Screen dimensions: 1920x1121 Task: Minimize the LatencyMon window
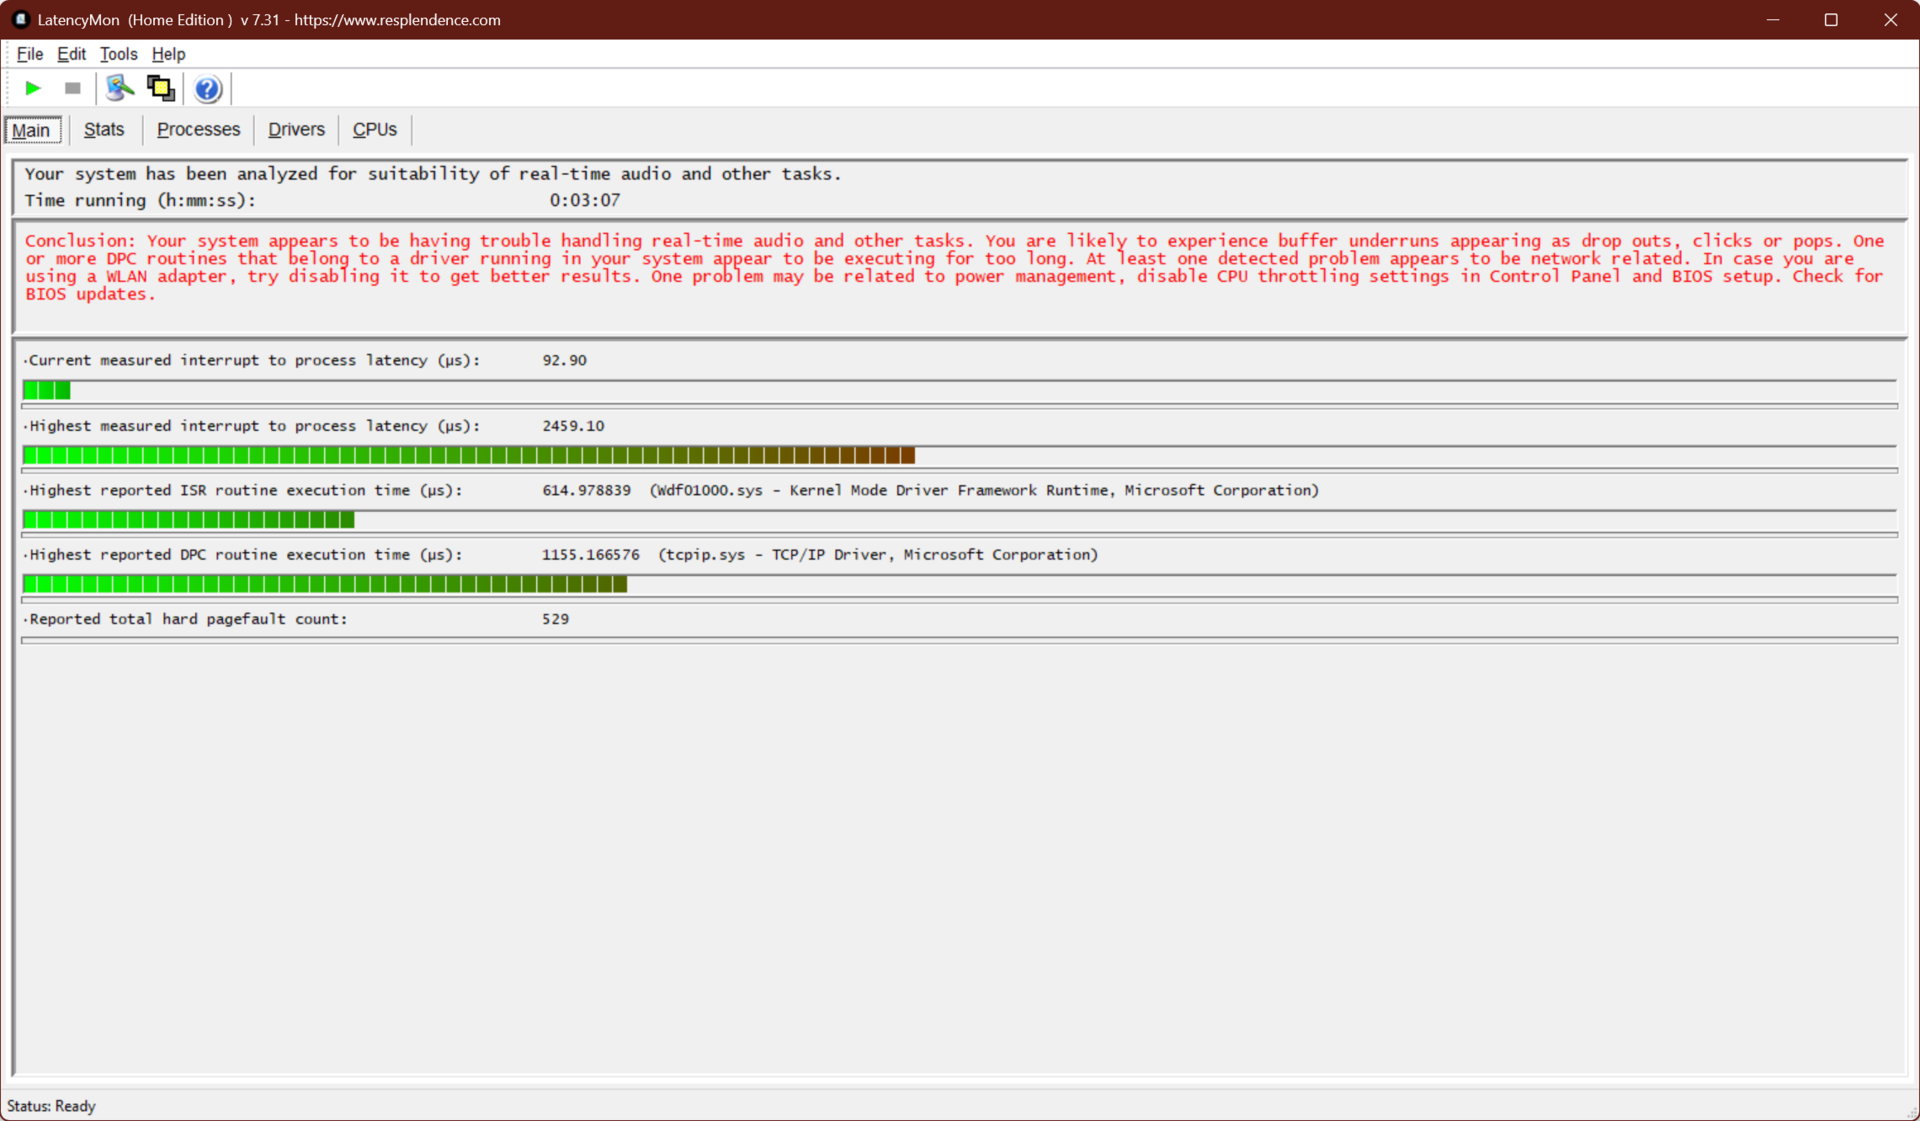pos(1773,19)
